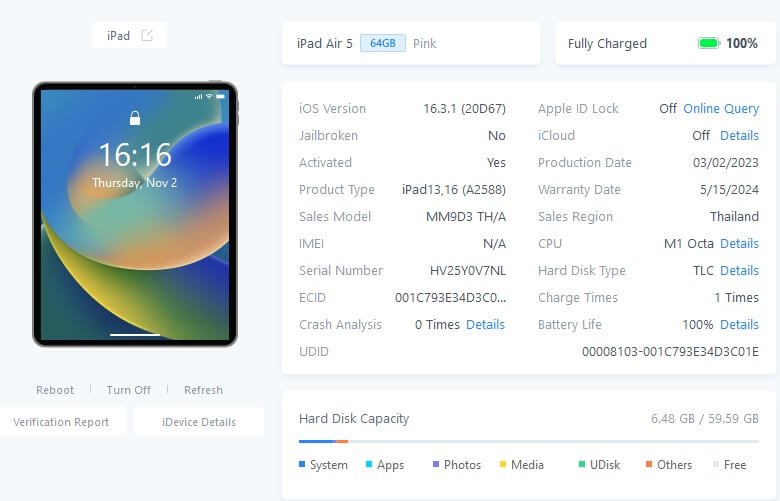Open Crash Analysis Details link
Image resolution: width=780 pixels, height=501 pixels.
pos(485,324)
